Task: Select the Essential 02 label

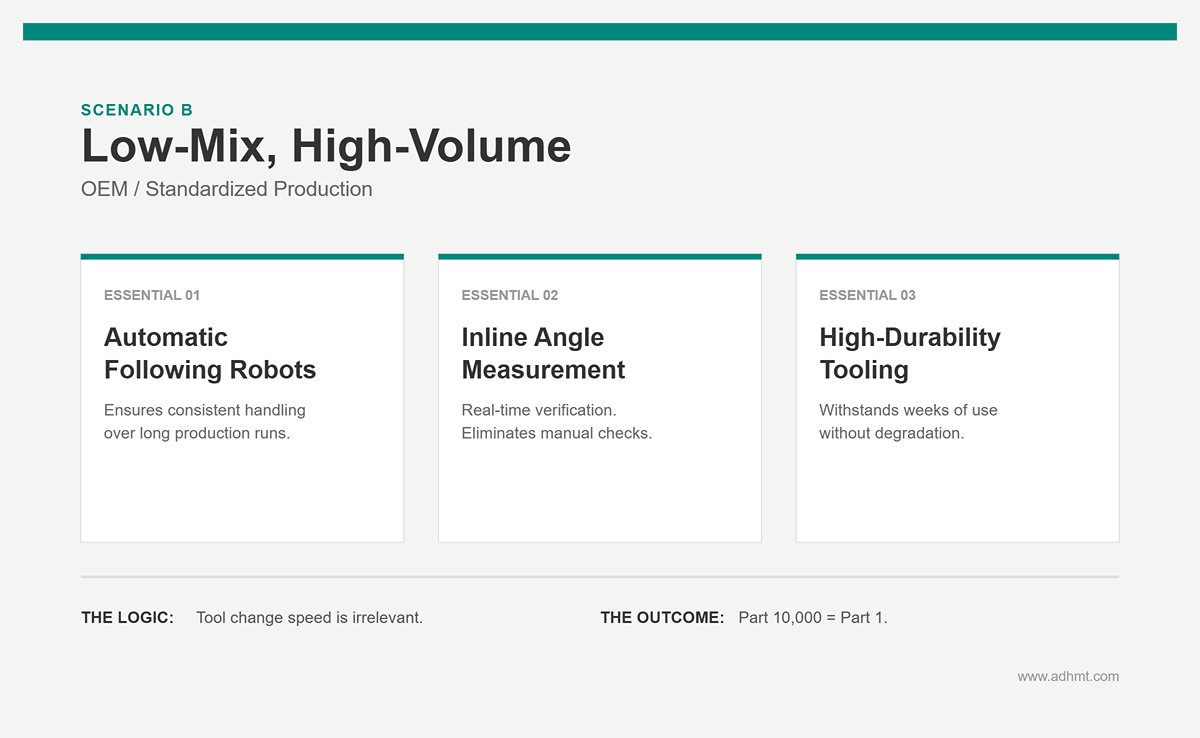Action: (509, 295)
